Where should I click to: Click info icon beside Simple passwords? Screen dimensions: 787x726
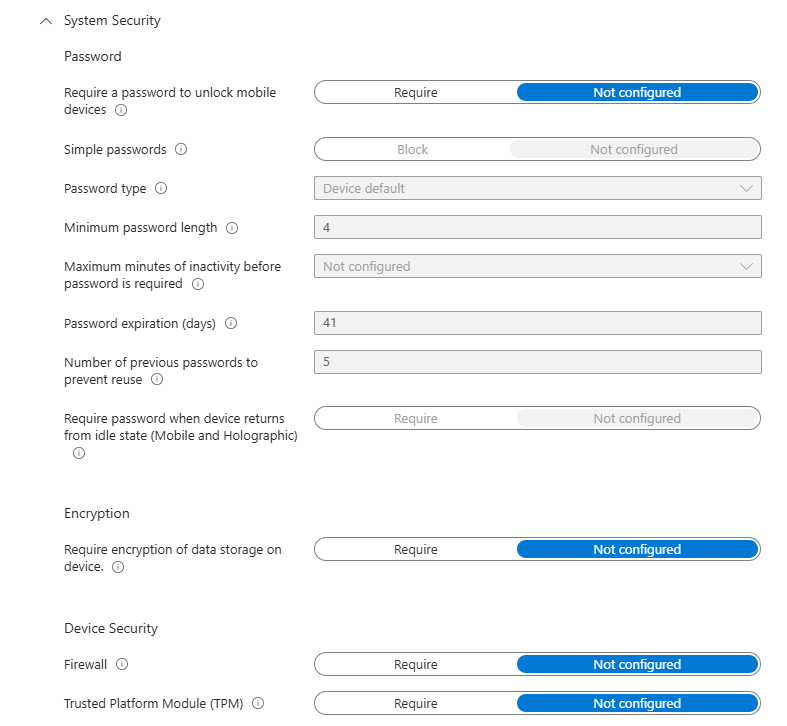click(x=181, y=150)
